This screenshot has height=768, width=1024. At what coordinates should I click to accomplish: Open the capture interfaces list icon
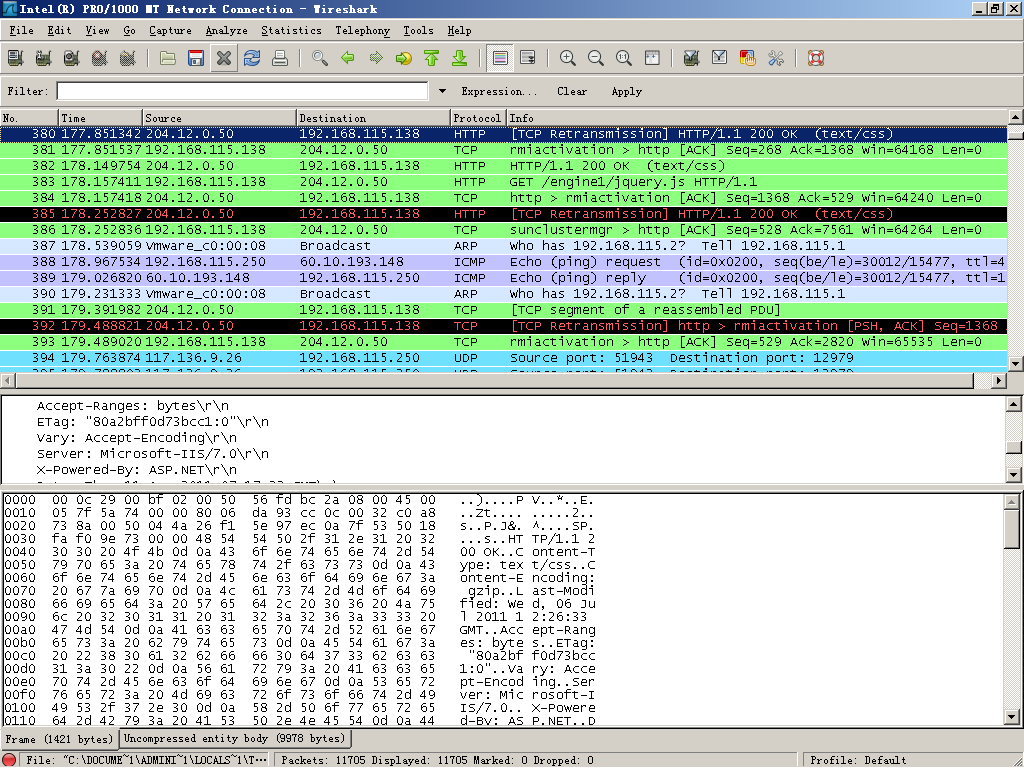[x=16, y=58]
